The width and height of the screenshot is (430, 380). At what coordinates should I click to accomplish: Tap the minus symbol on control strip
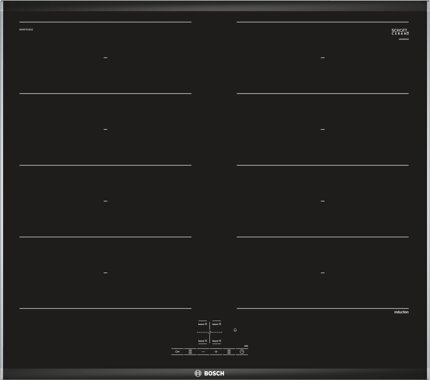[x=203, y=352]
